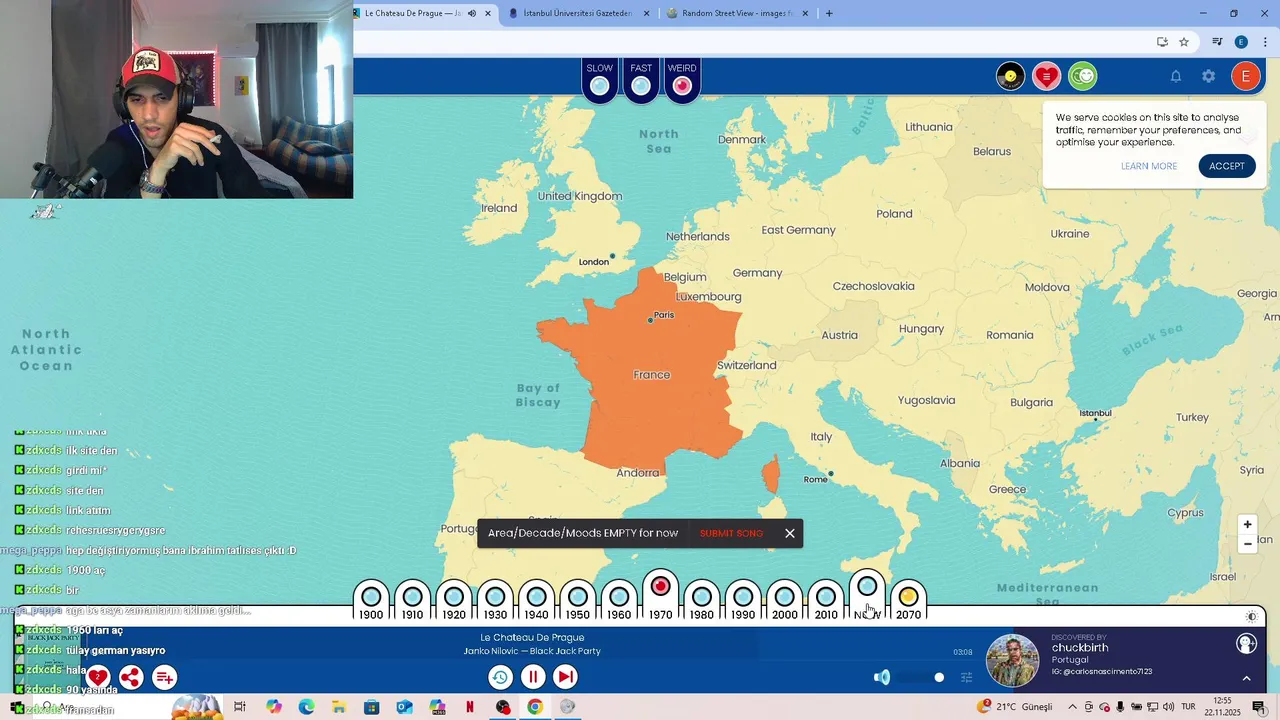
Task: Open the green smiley friends icon
Action: [x=1082, y=76]
